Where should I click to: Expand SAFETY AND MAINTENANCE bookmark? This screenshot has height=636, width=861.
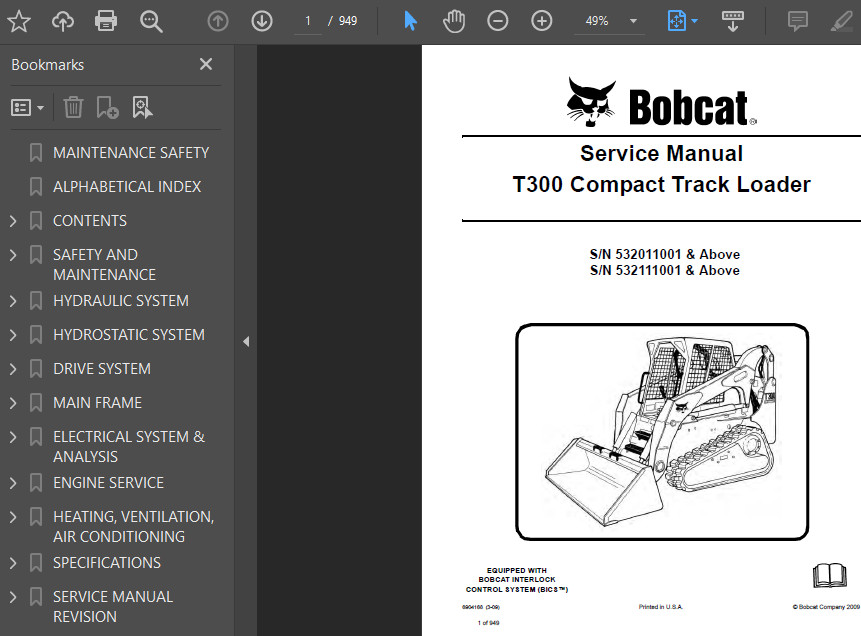pyautogui.click(x=13, y=255)
